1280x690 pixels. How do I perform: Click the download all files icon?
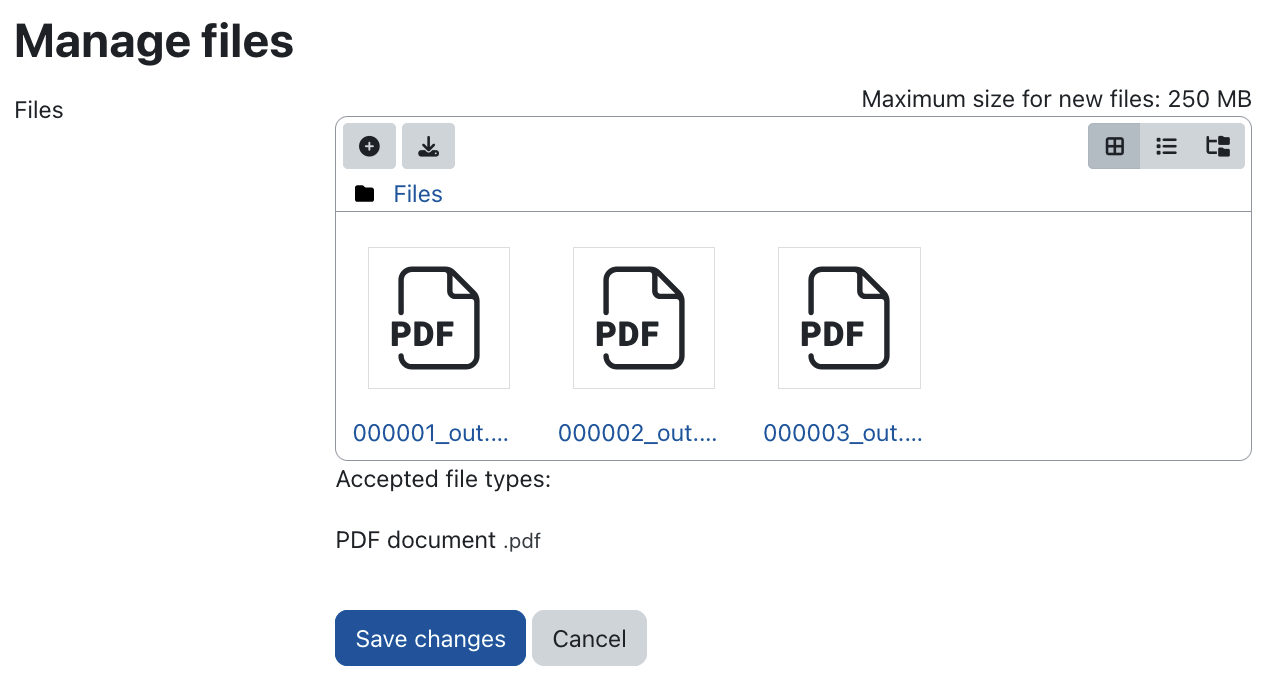(428, 146)
